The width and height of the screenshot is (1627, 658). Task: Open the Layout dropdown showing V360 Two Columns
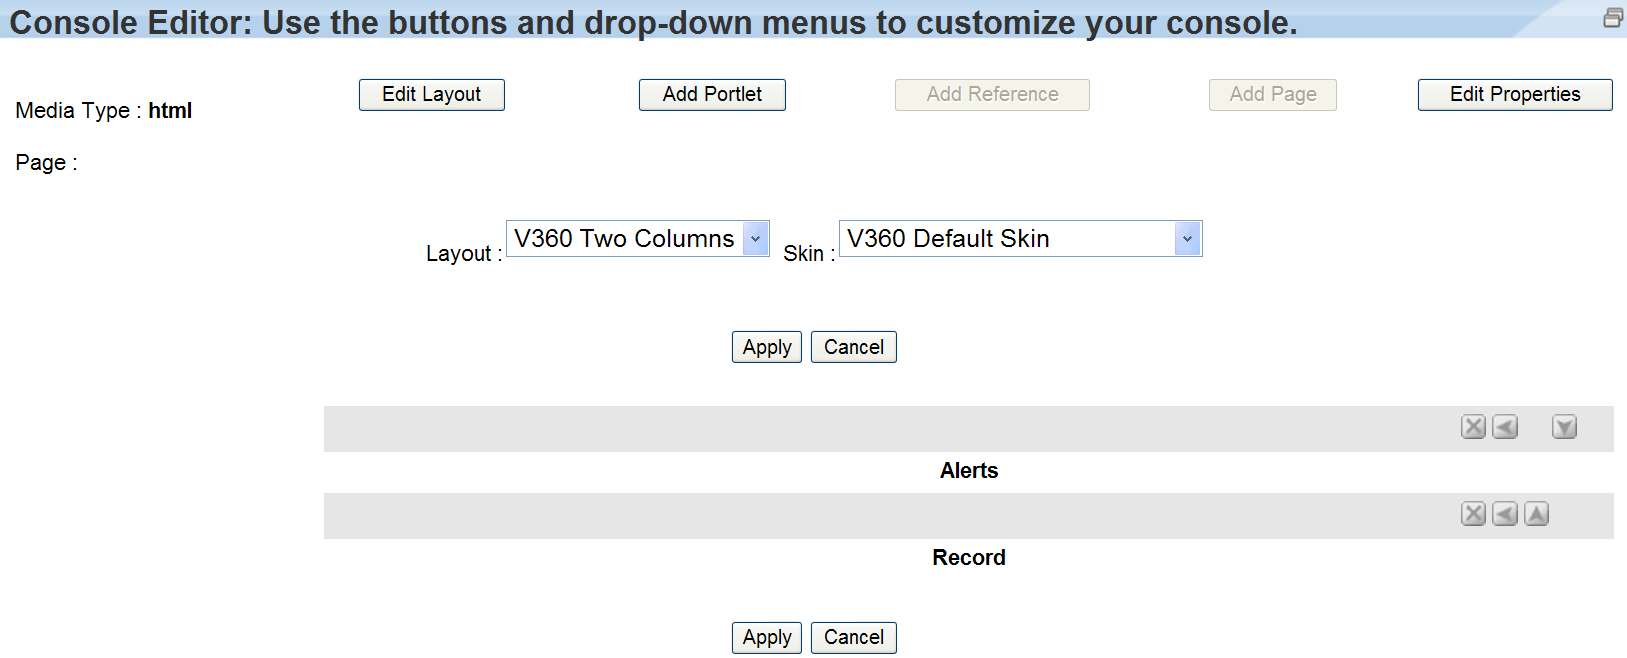756,239
